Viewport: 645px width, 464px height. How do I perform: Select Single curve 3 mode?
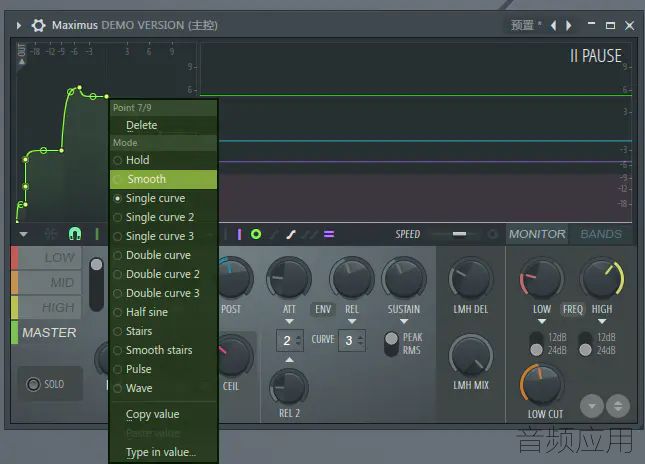163,236
